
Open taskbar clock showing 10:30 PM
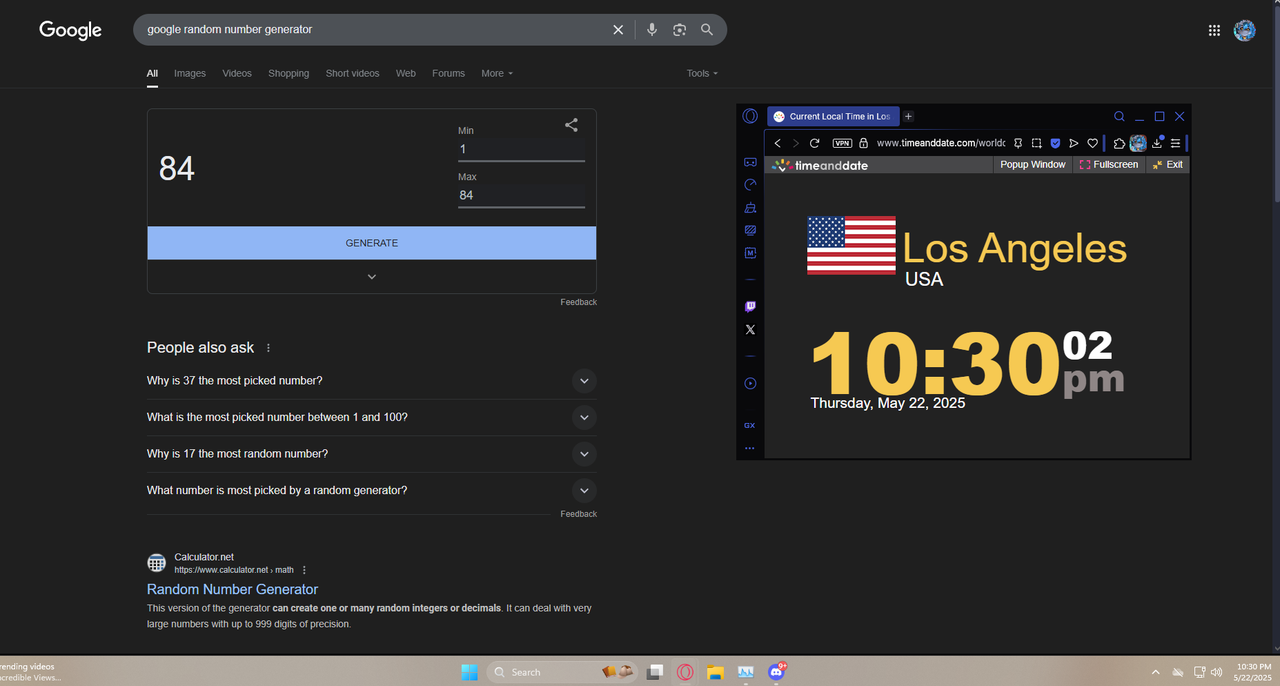(1253, 672)
